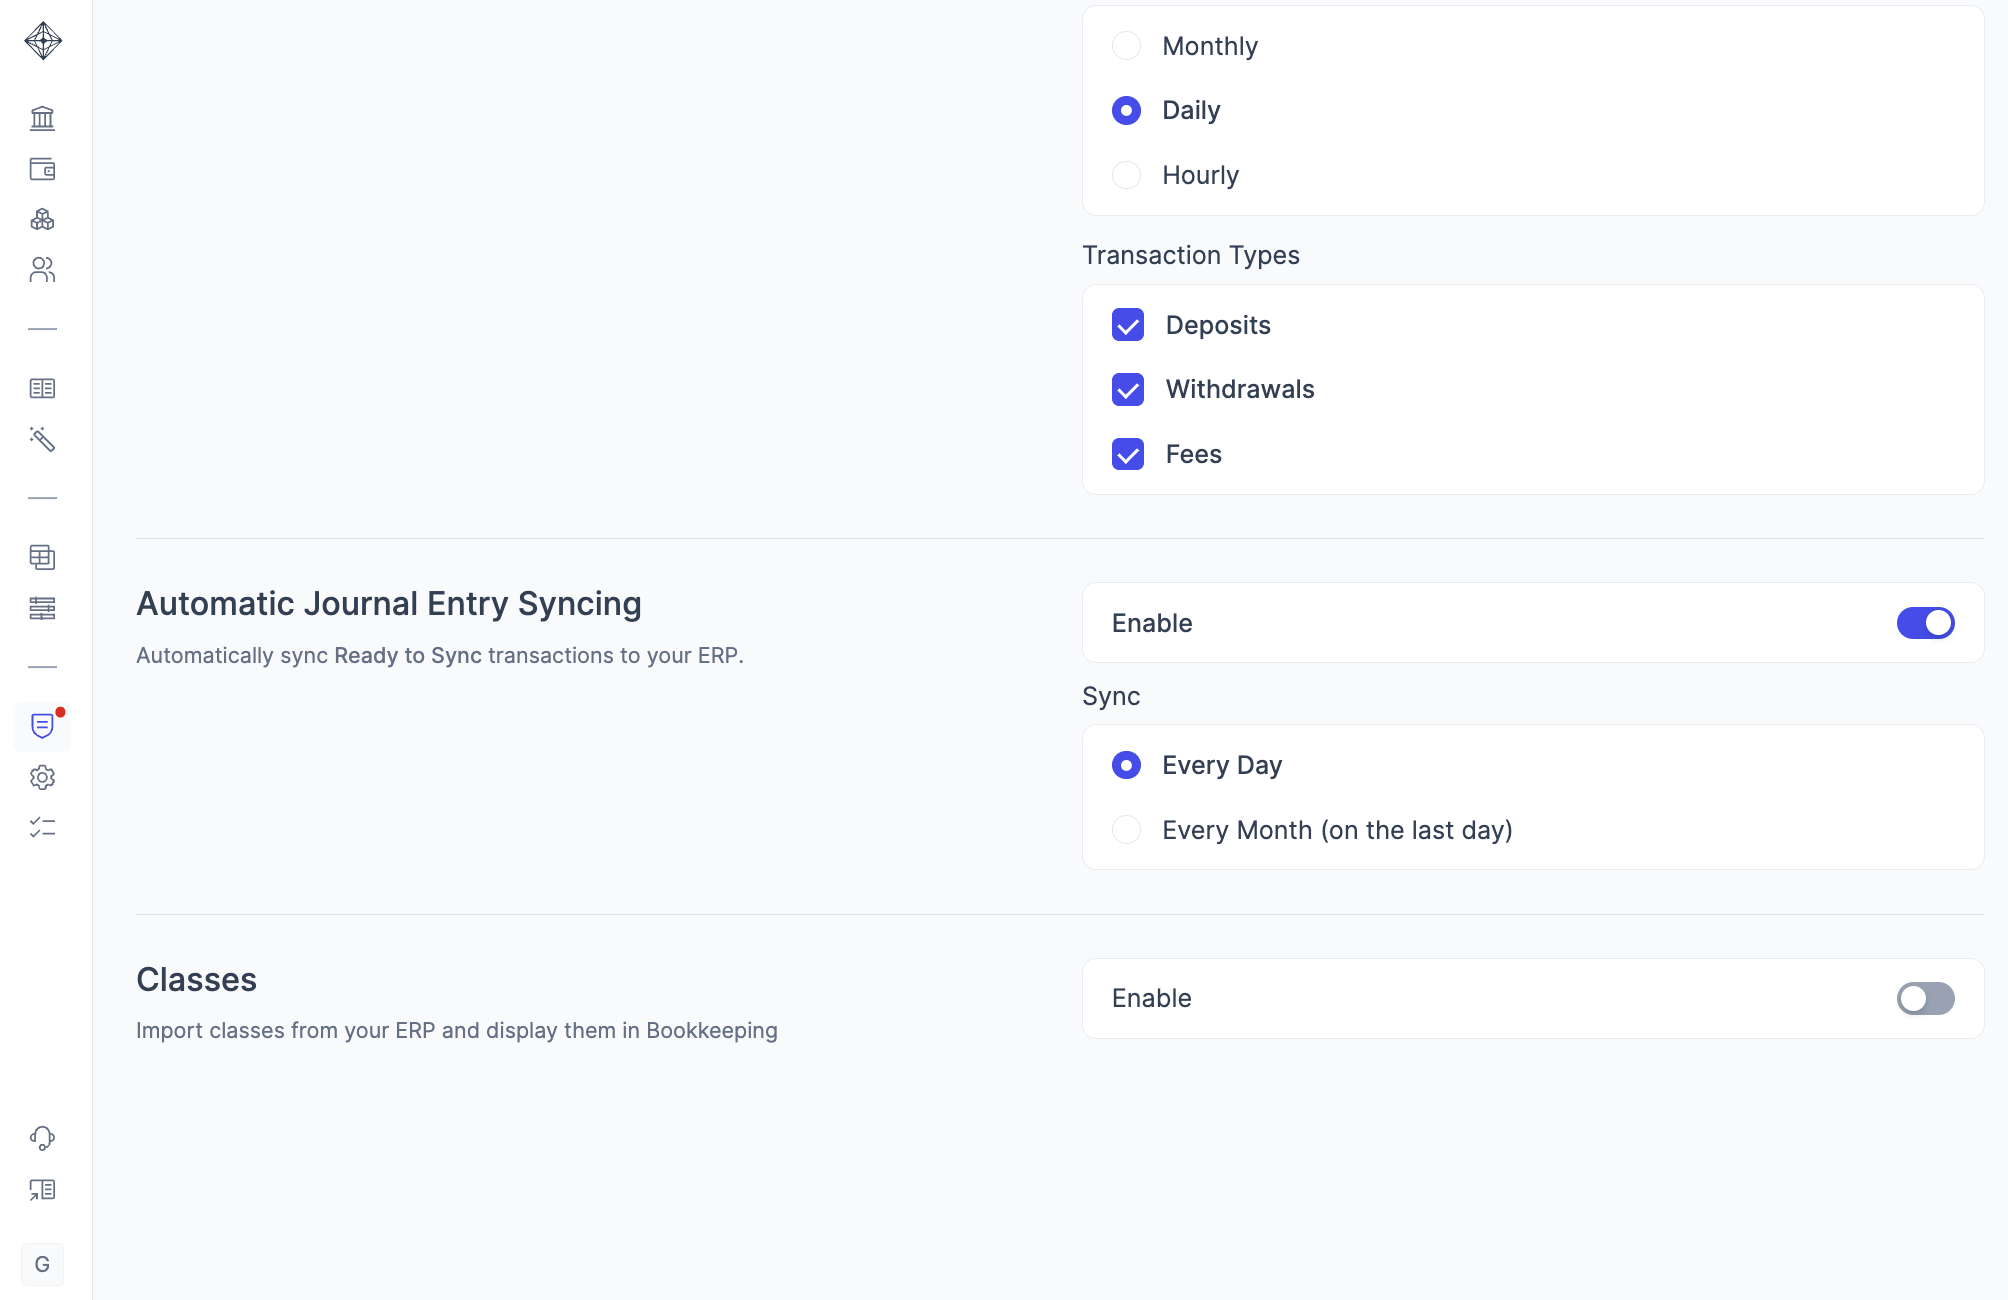Click the headset support icon
The height and width of the screenshot is (1300, 2008).
coord(42,1138)
